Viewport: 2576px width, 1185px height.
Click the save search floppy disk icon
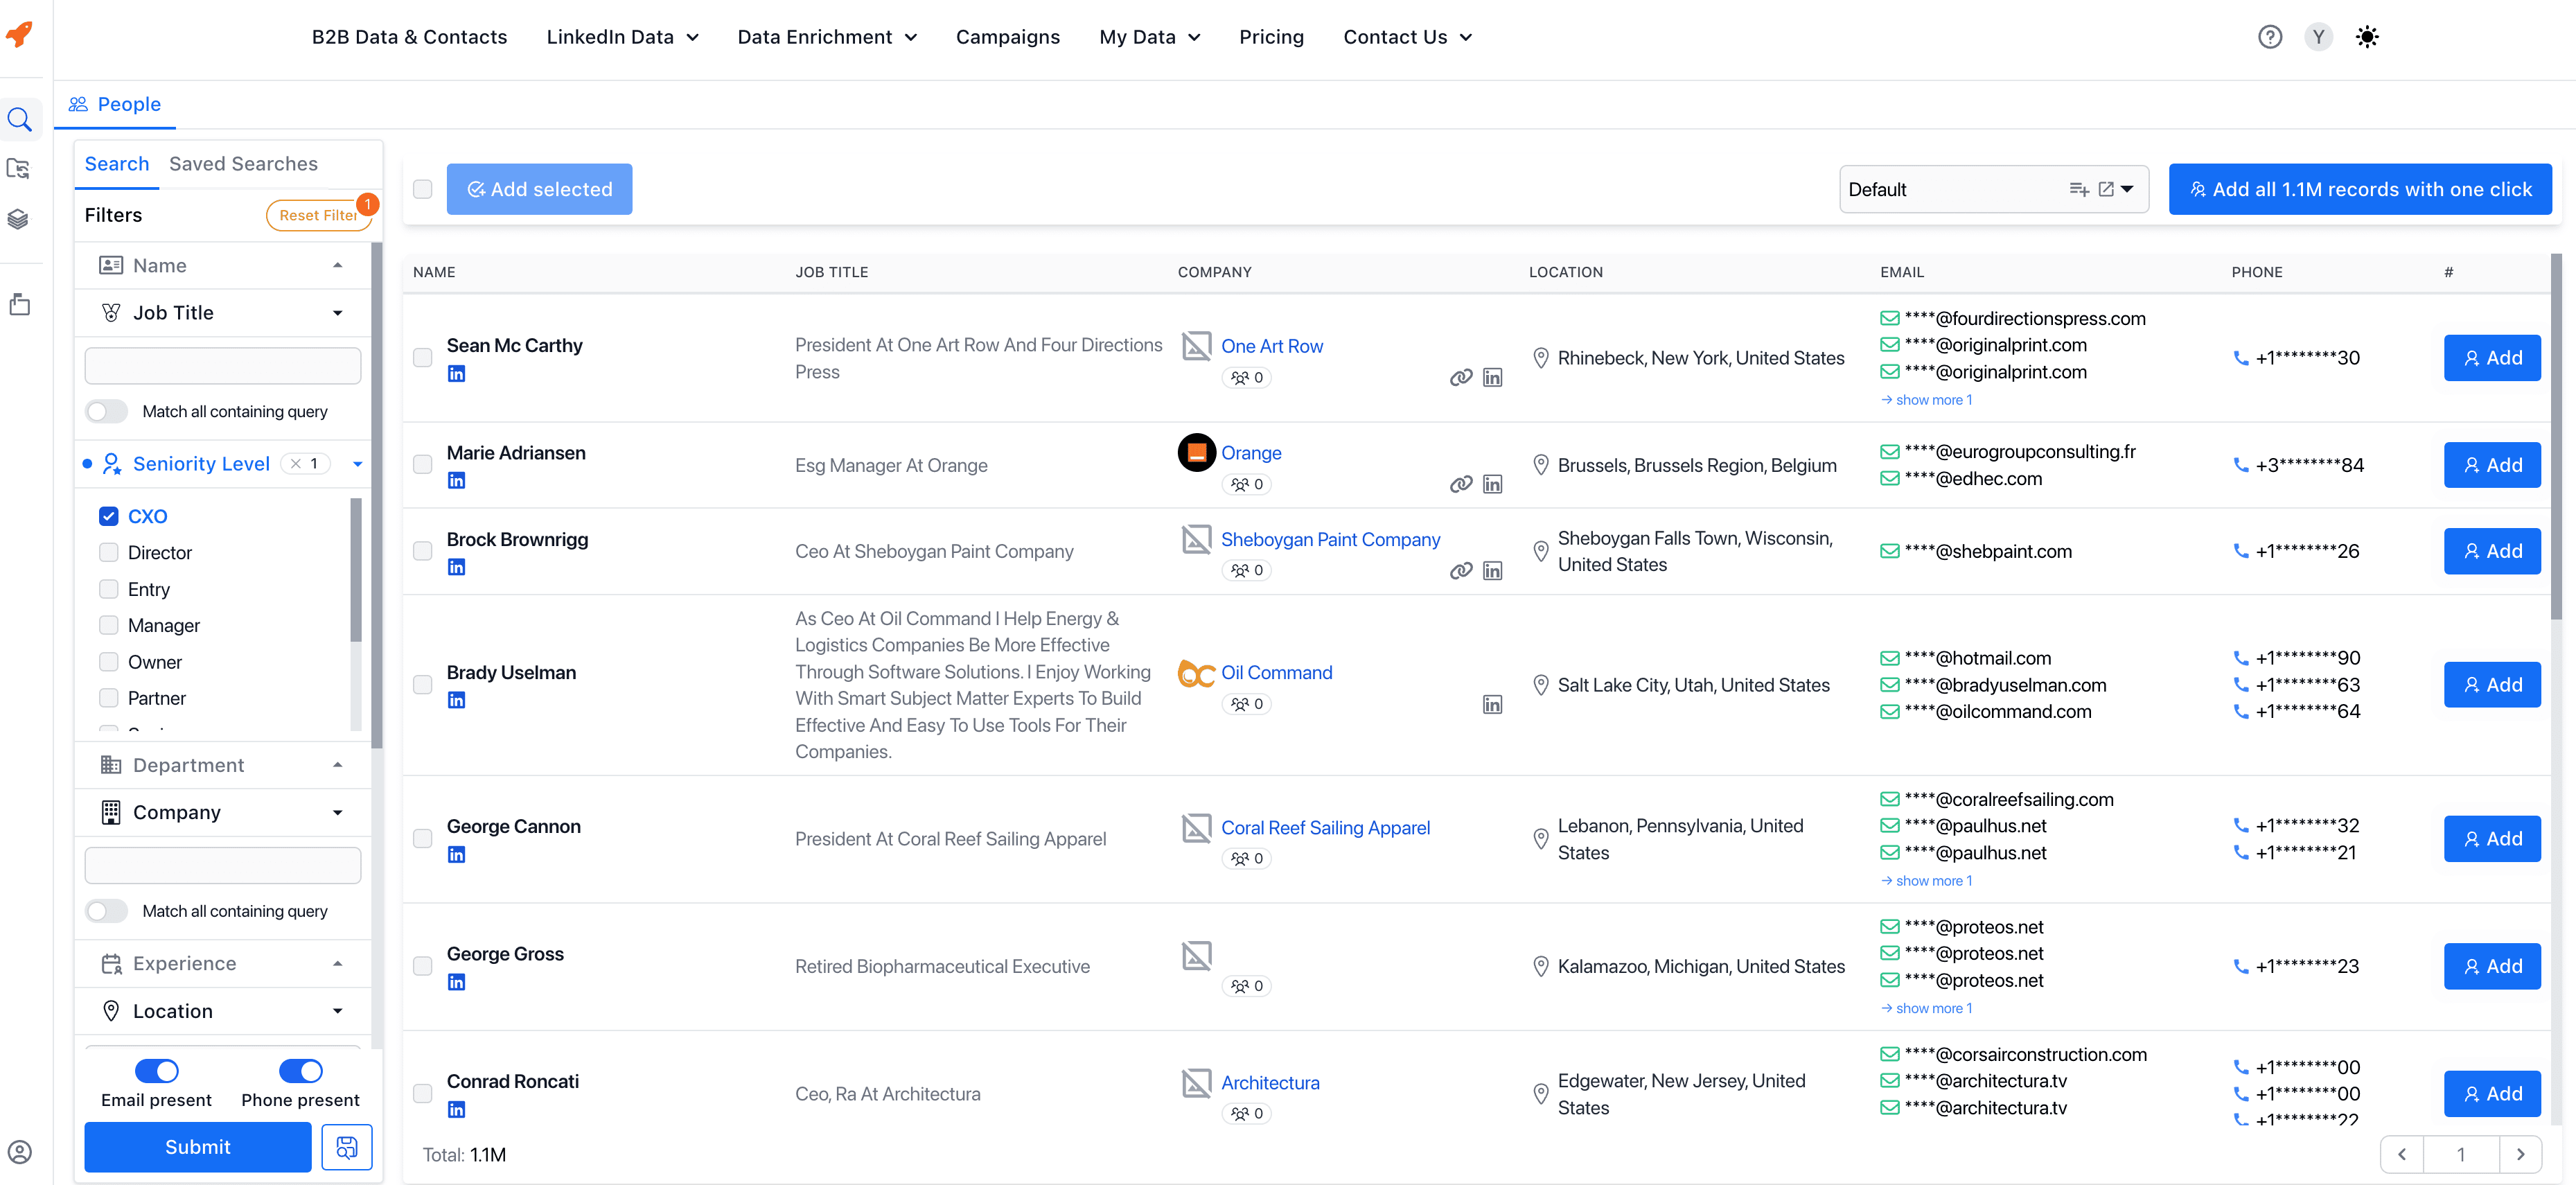click(x=346, y=1147)
